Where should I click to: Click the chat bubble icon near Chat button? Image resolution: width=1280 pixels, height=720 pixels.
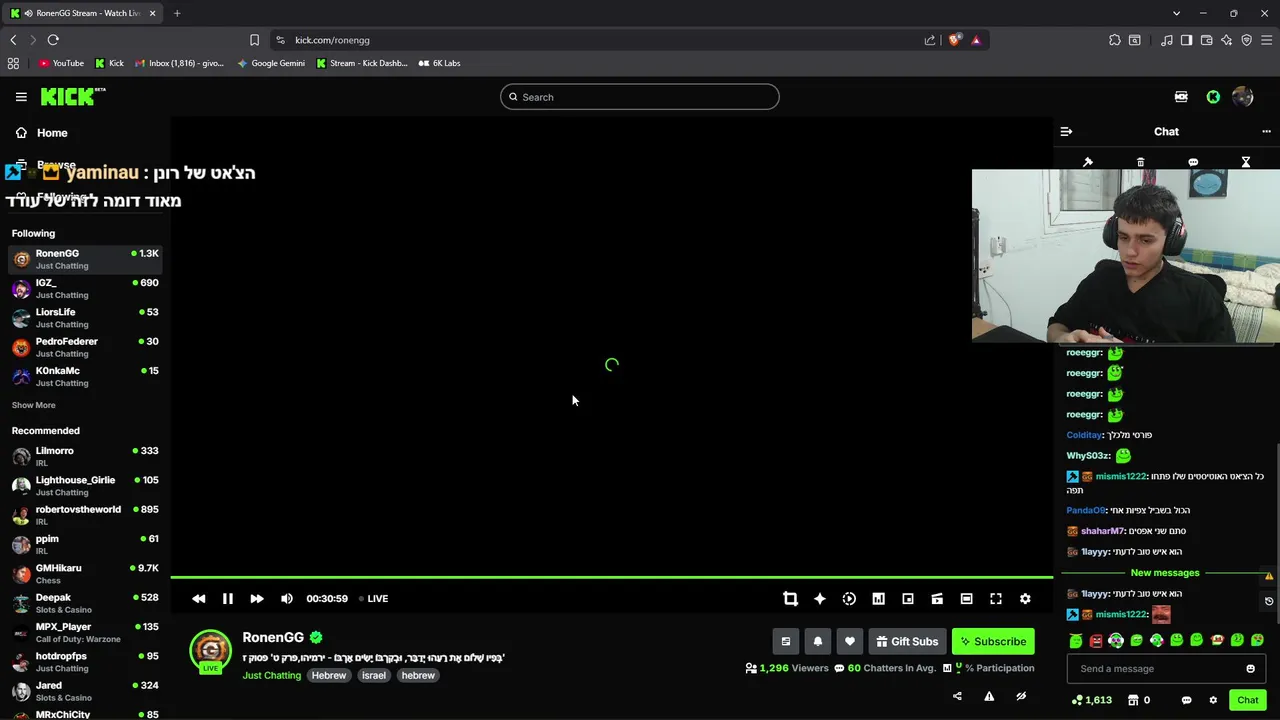point(1186,700)
